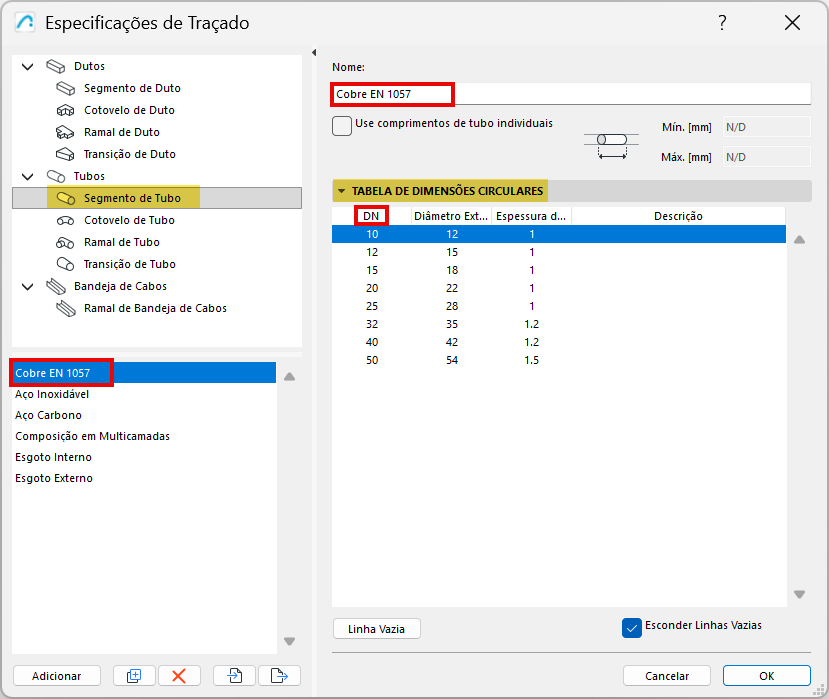Click the Ramal de Duto icon

pyautogui.click(x=66, y=132)
